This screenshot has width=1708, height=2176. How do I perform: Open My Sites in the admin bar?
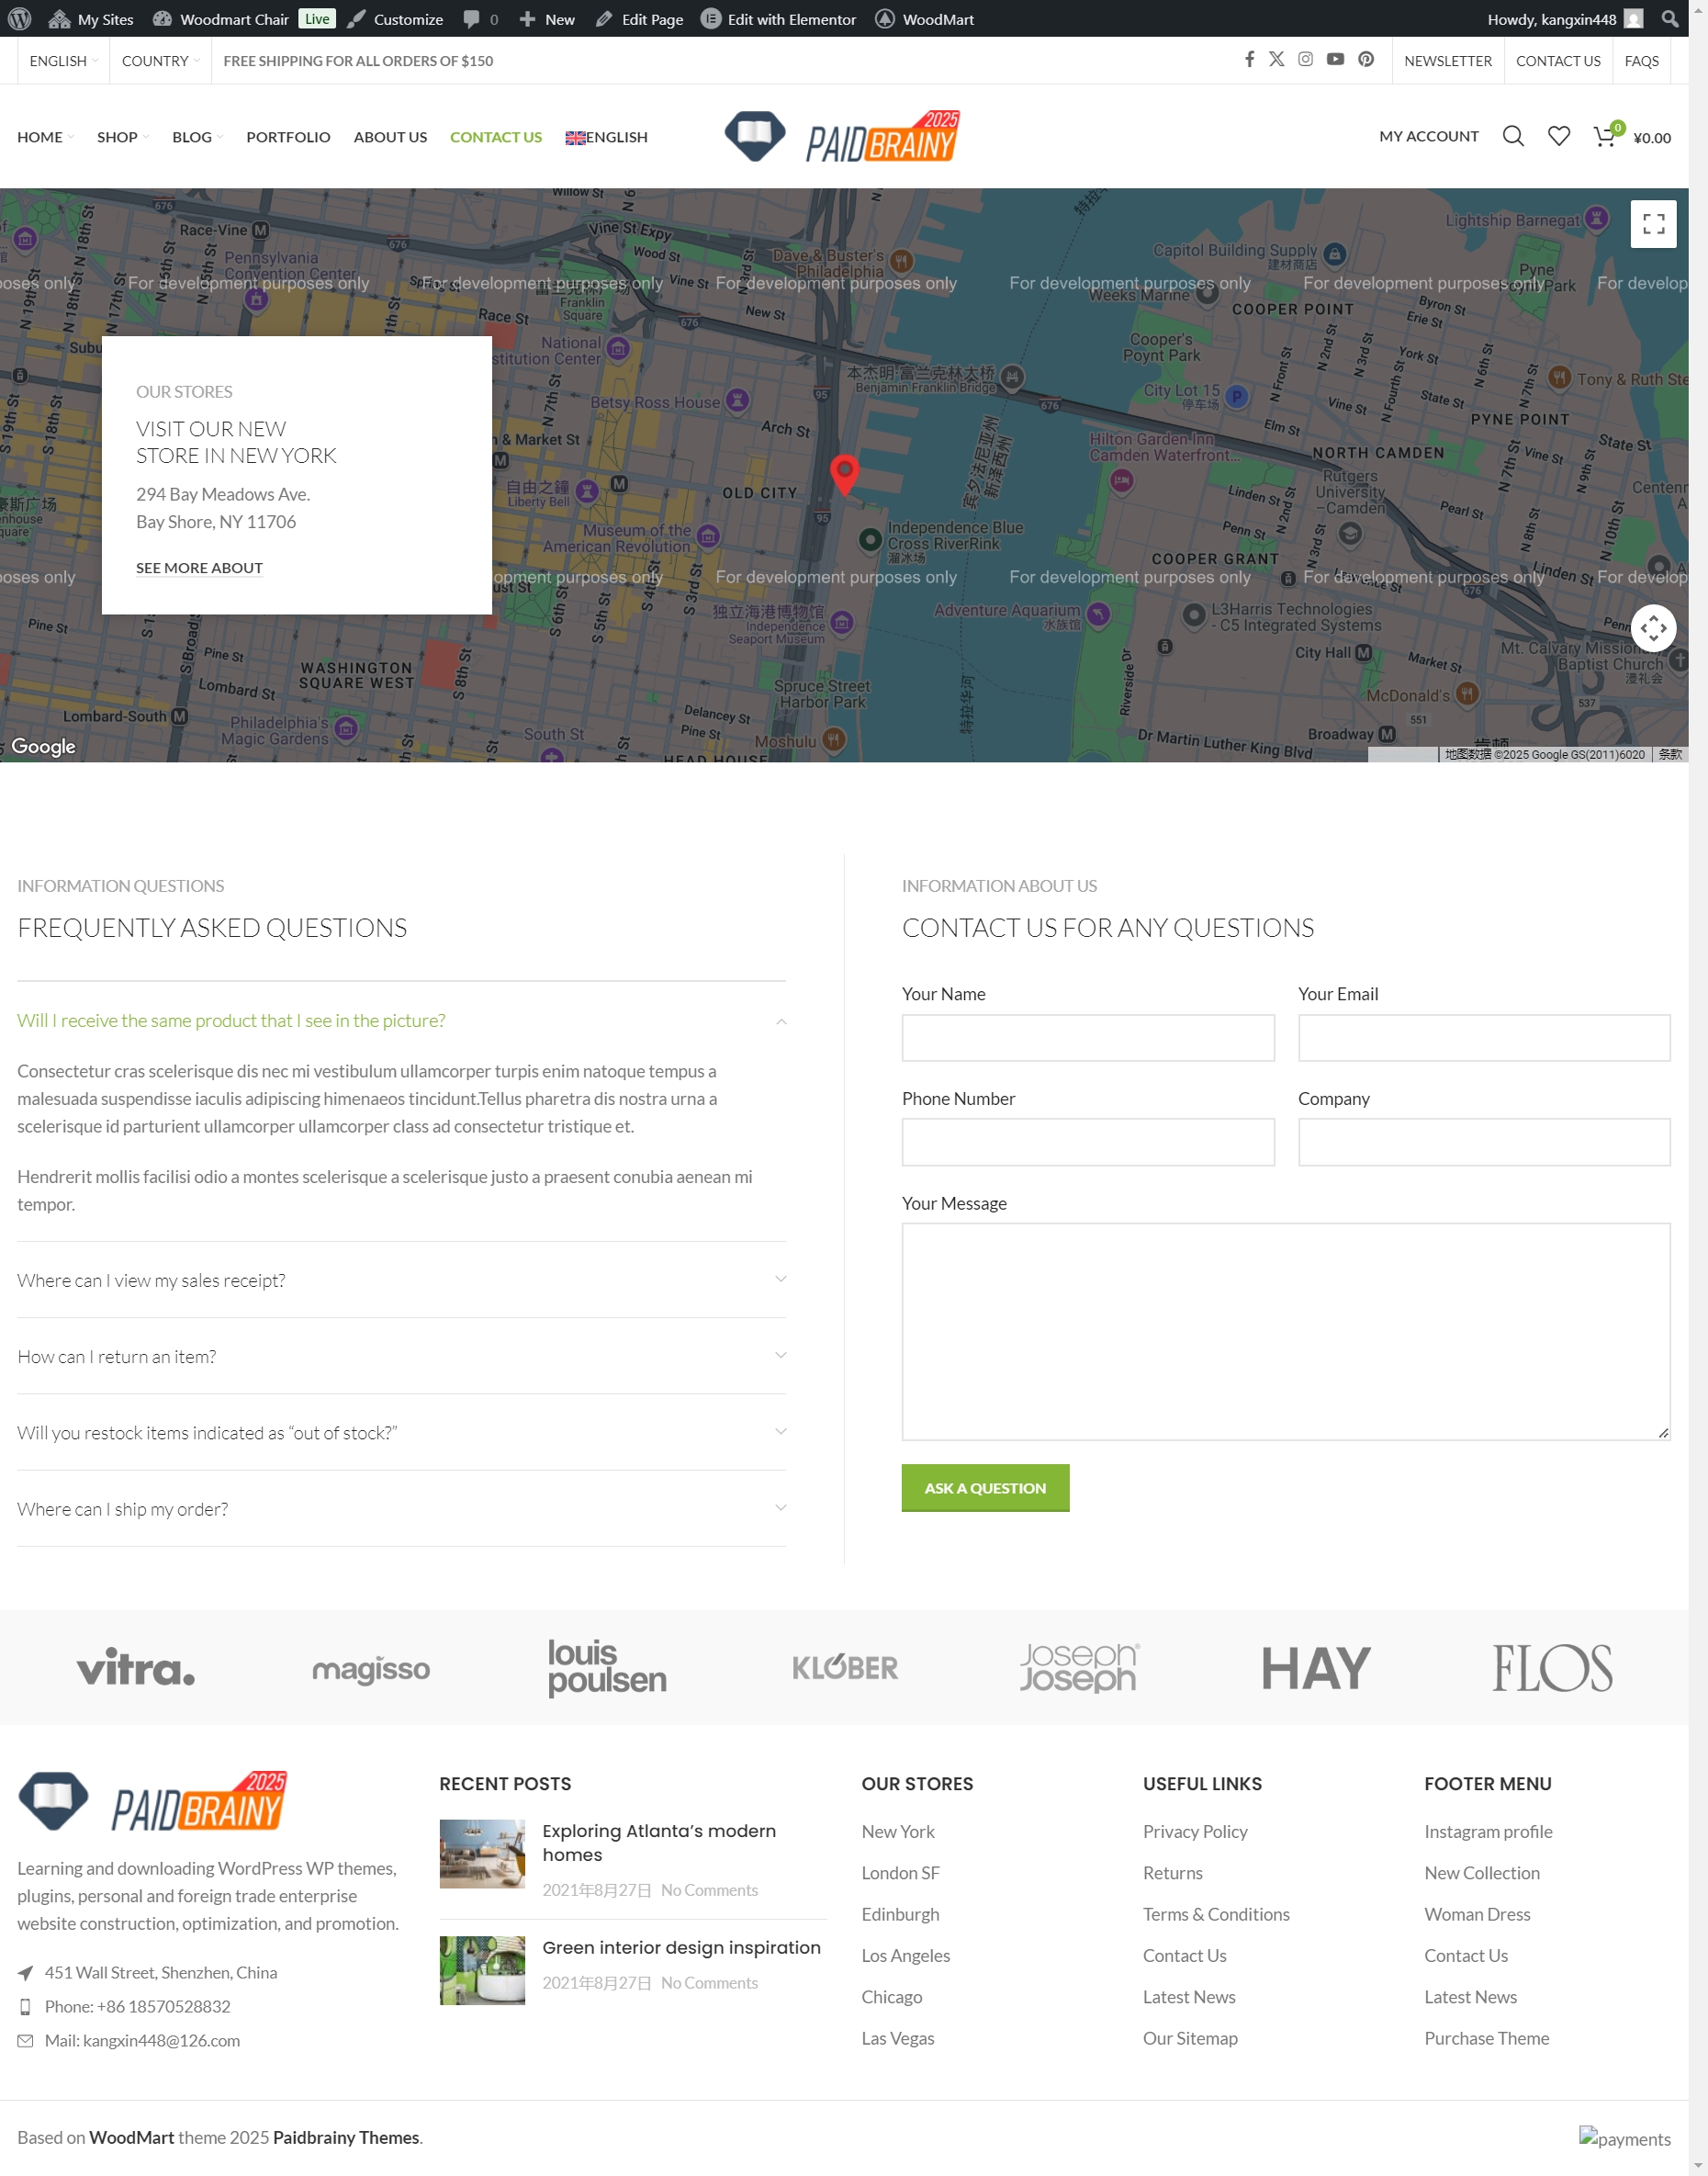(x=91, y=19)
